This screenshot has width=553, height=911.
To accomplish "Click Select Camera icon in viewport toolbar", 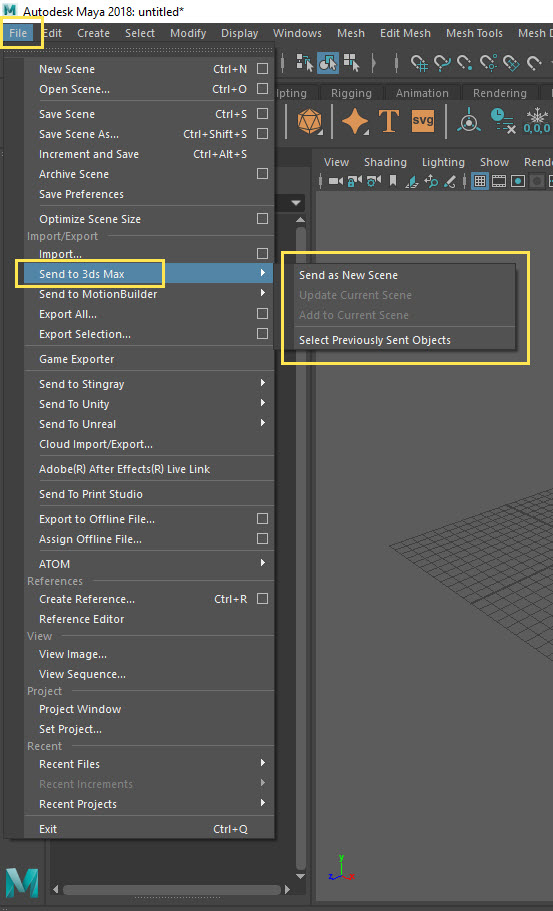I will coord(336,181).
